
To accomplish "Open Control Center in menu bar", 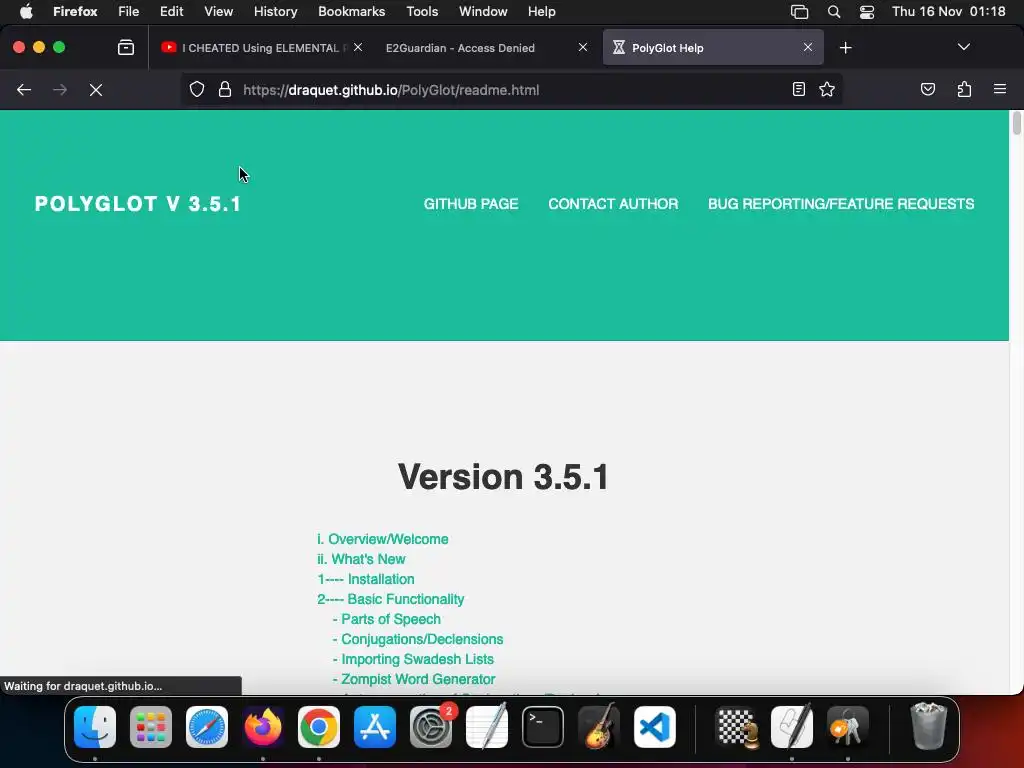I will 867,12.
